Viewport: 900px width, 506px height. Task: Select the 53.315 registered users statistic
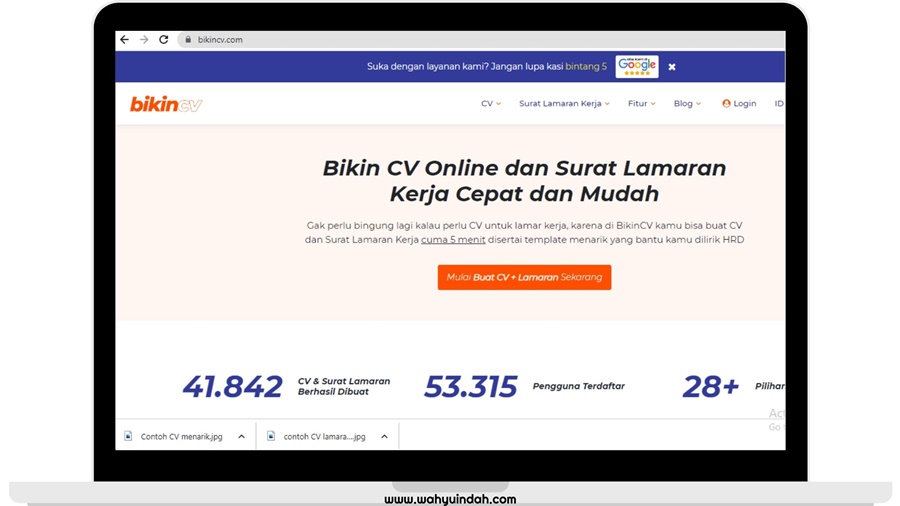click(471, 387)
